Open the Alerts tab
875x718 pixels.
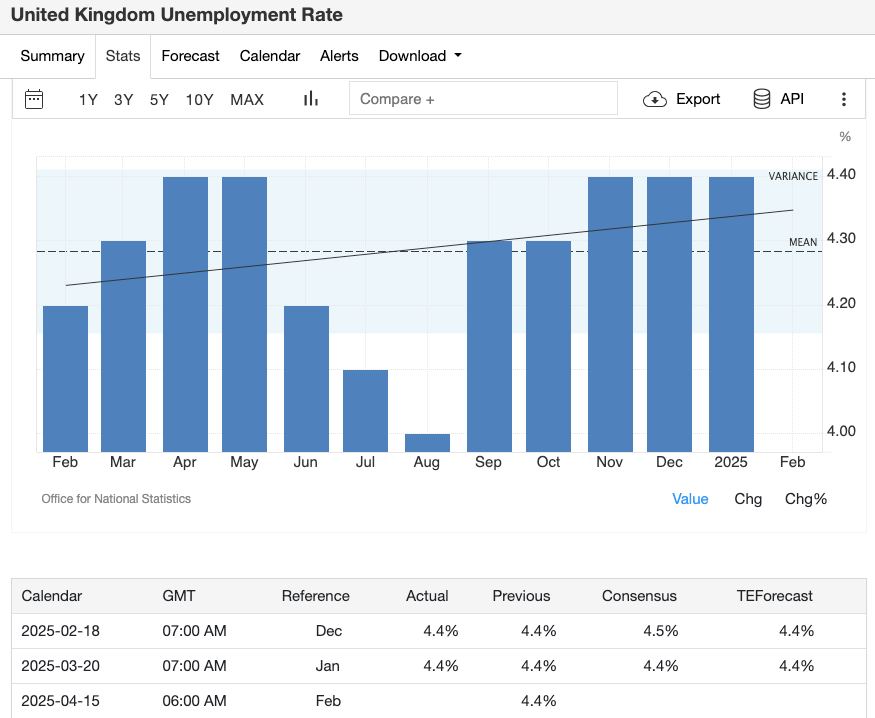pyautogui.click(x=339, y=56)
